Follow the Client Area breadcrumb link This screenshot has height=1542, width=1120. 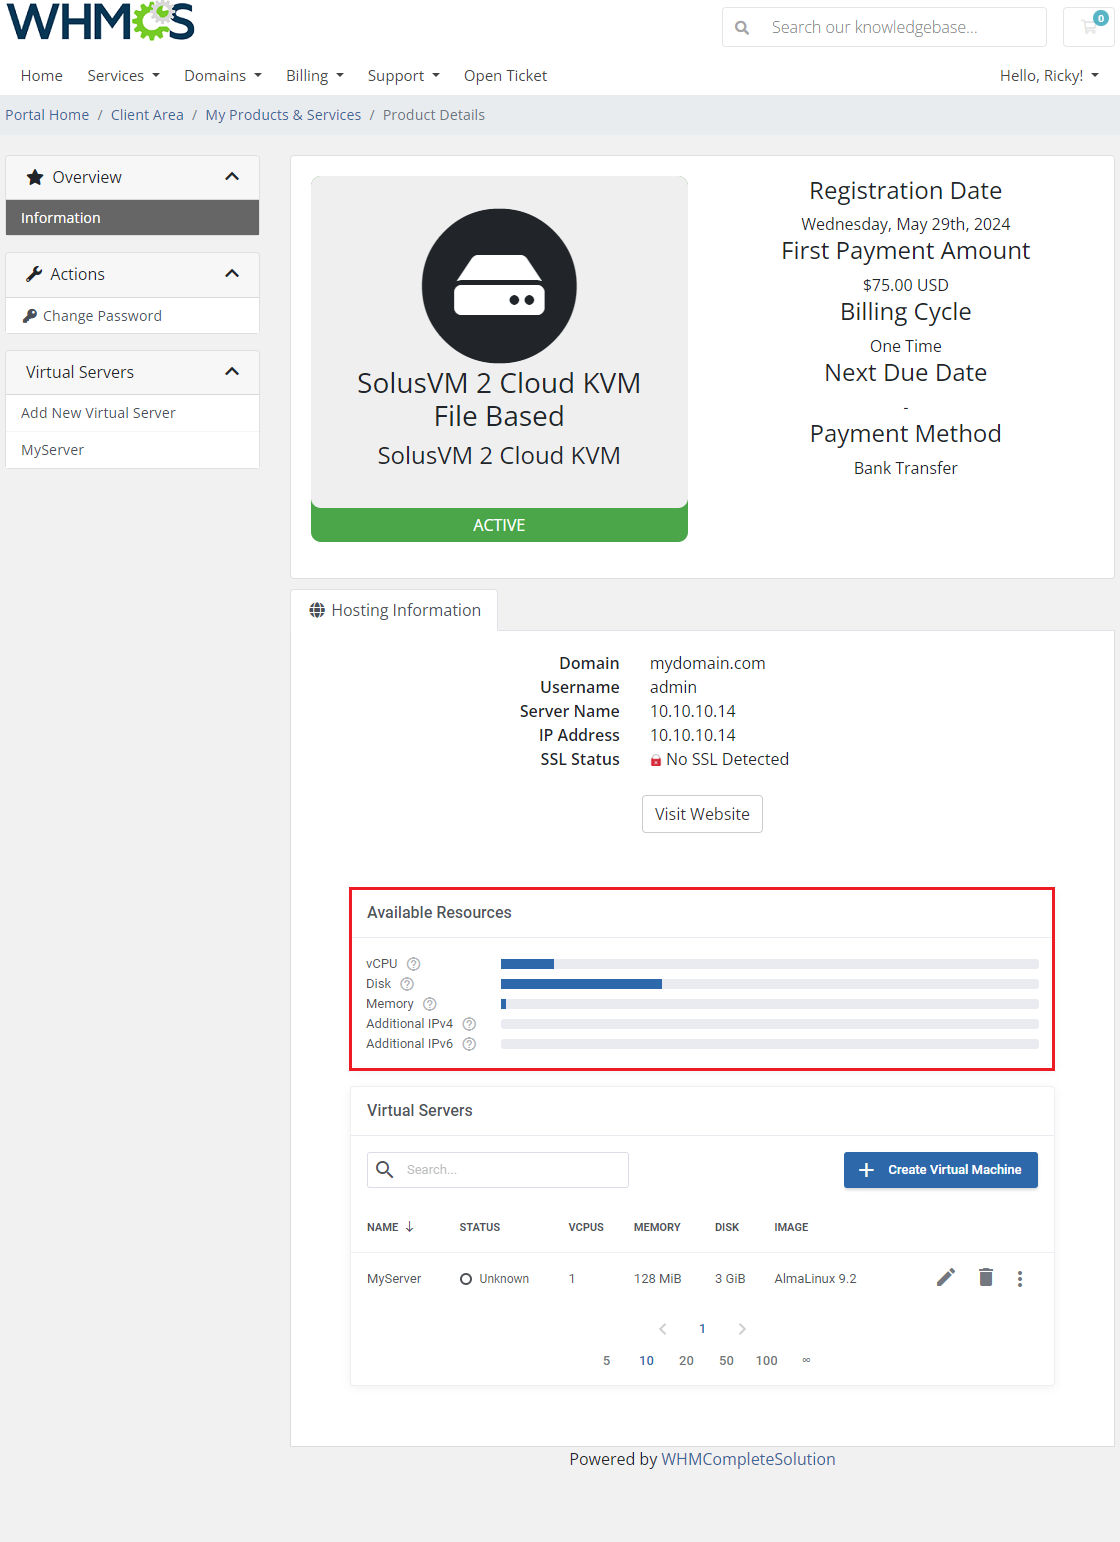[147, 115]
